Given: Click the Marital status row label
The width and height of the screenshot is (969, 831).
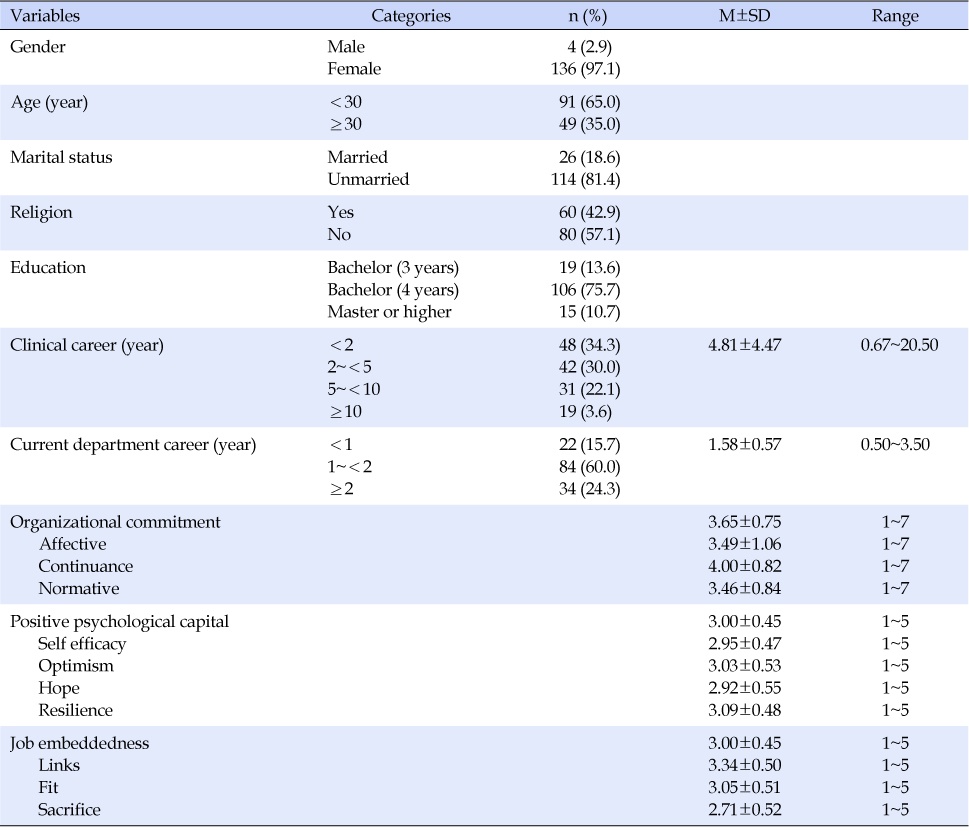Looking at the screenshot, I should click(x=61, y=157).
